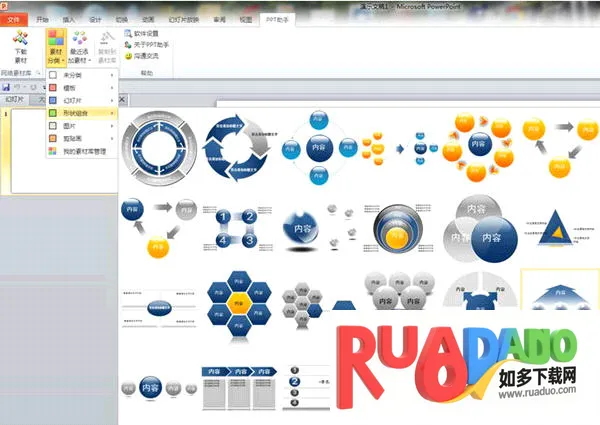Switch to the 插入 ribbon tab
Screen dimensions: 600x425
(x=68, y=19)
